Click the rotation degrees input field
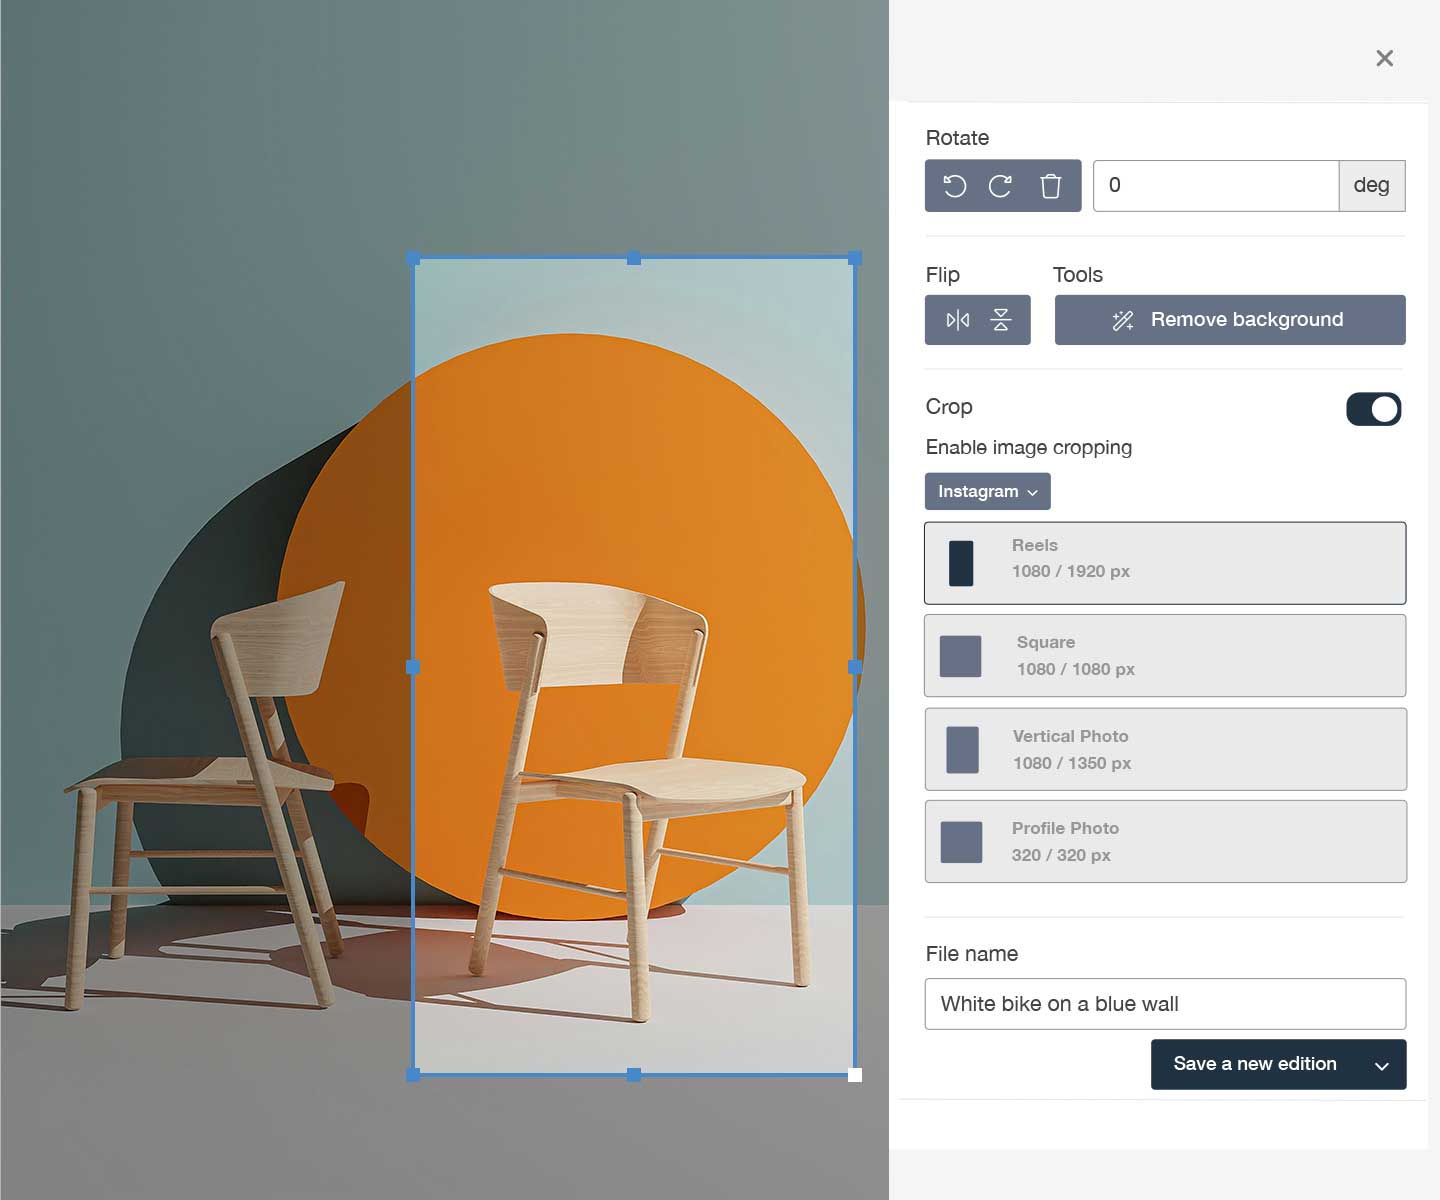Screen dimensions: 1440x1200 1215,186
